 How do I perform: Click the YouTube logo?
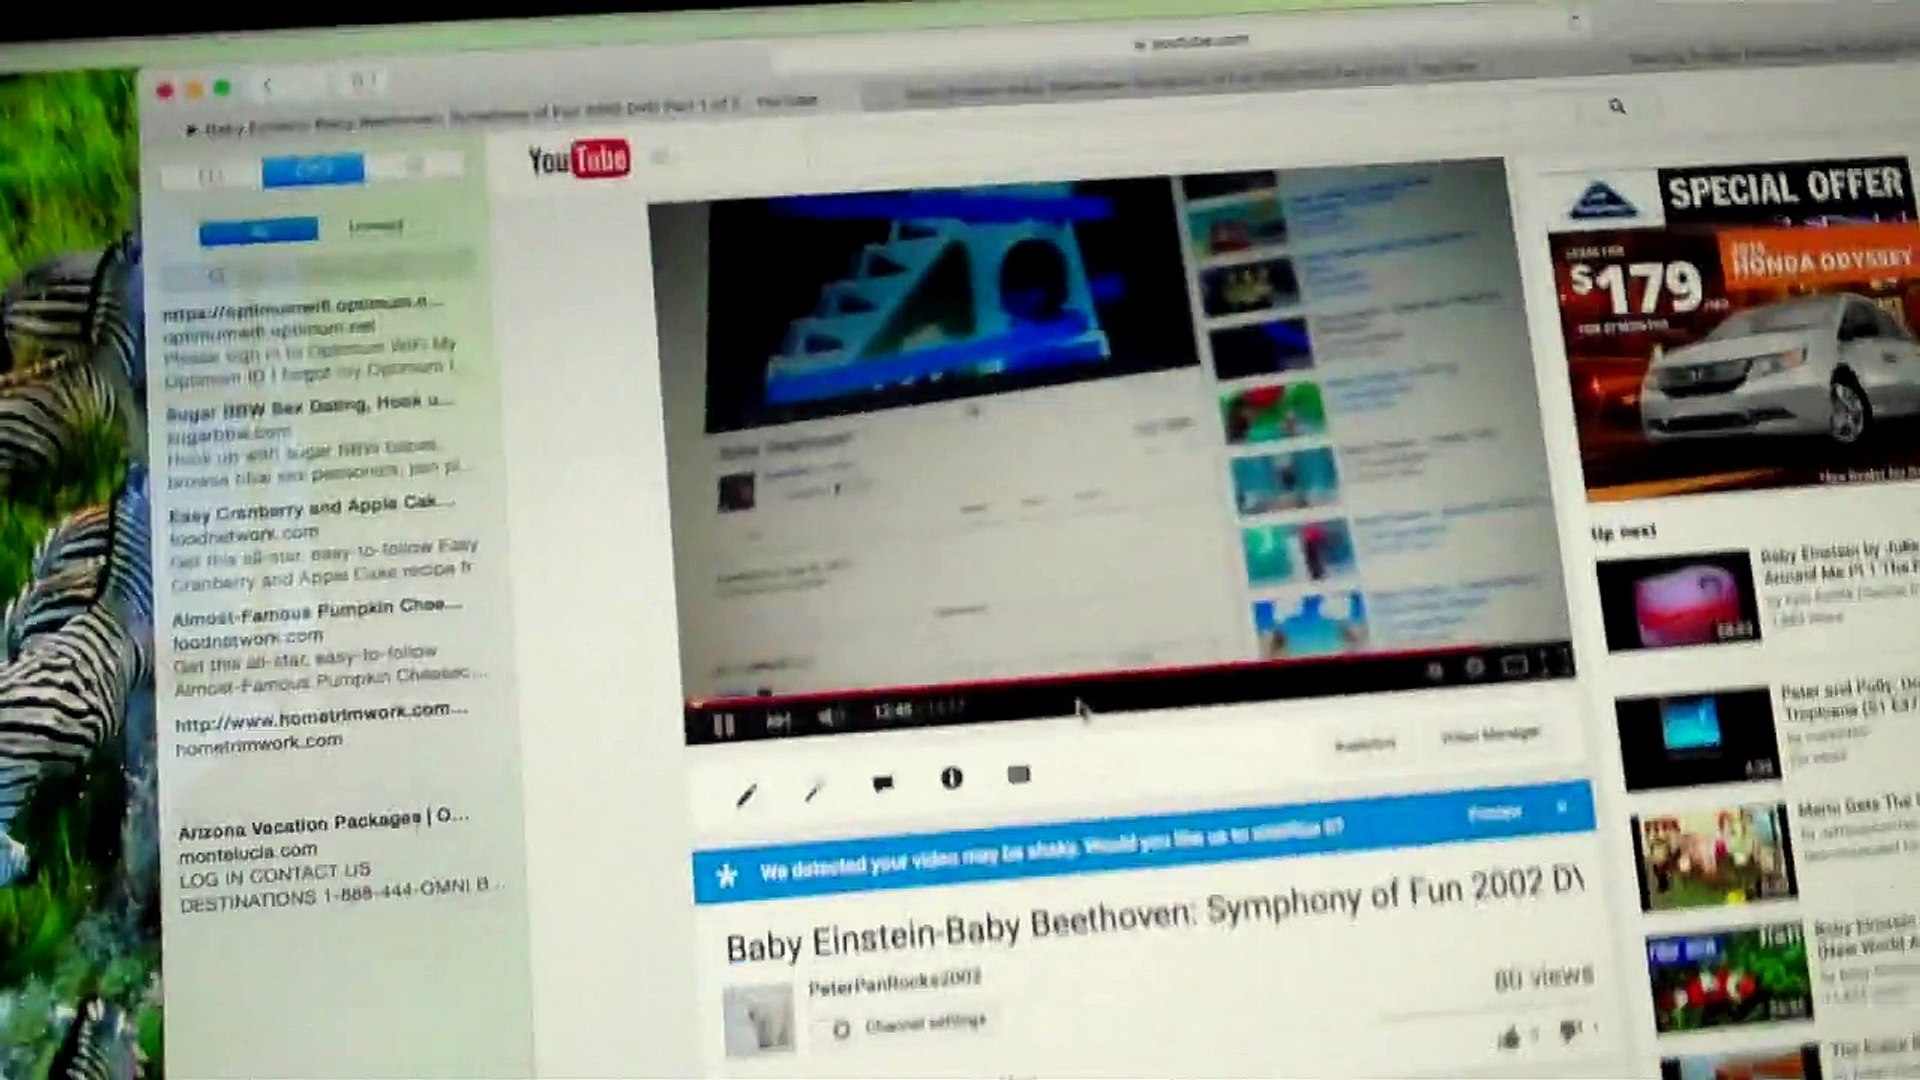coord(579,160)
